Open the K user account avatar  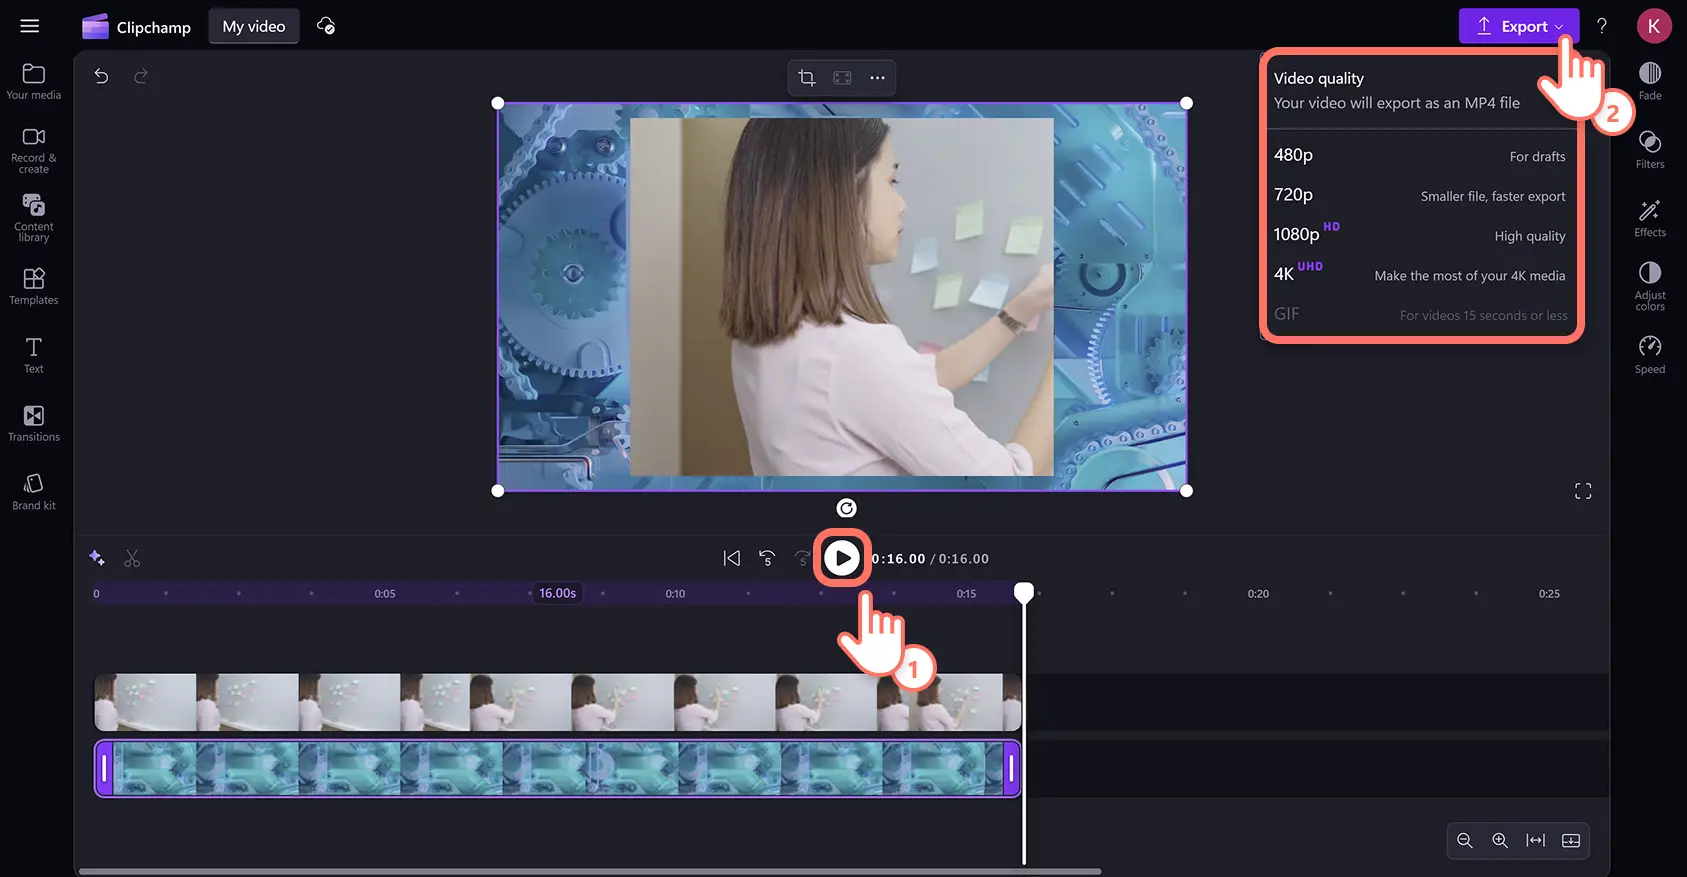point(1654,26)
